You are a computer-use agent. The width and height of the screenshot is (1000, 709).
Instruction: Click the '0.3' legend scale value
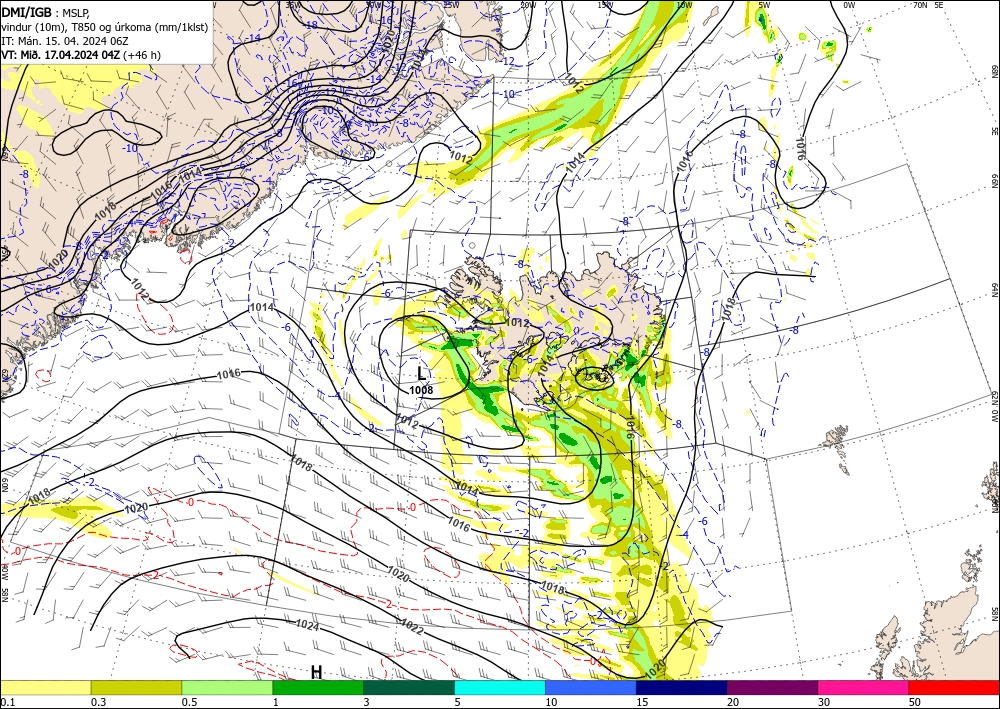pos(98,702)
